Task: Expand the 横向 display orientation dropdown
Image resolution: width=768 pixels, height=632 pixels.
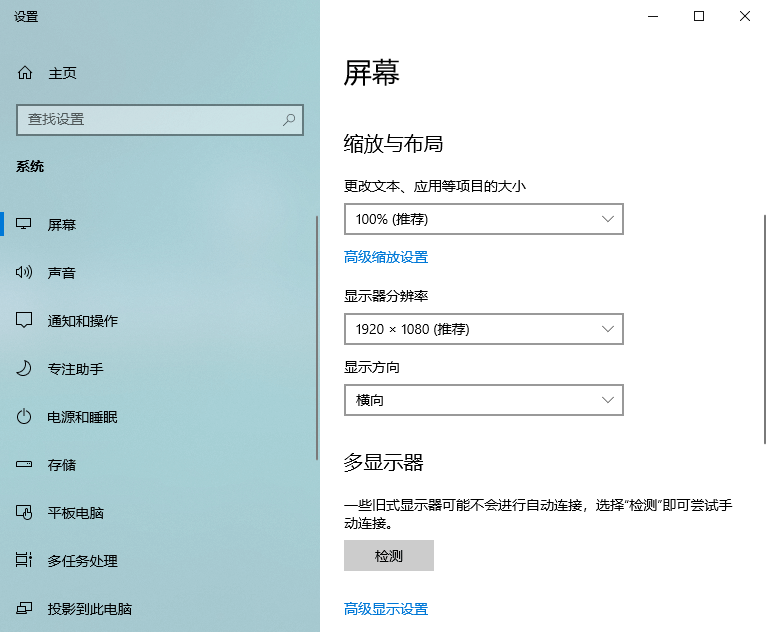Action: [483, 400]
